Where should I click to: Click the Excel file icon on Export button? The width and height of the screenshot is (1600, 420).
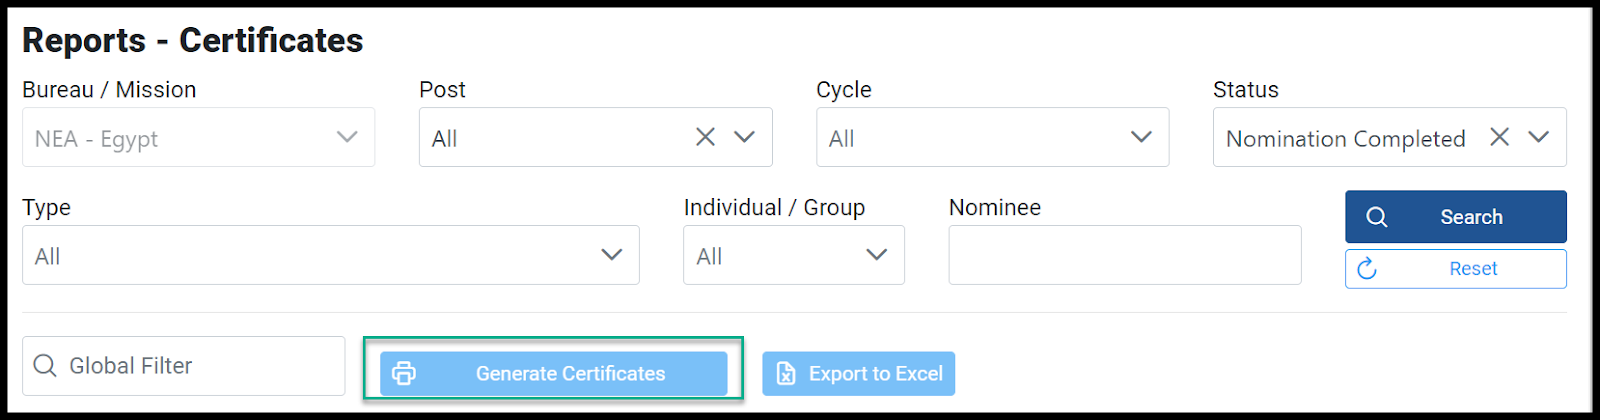pos(786,374)
